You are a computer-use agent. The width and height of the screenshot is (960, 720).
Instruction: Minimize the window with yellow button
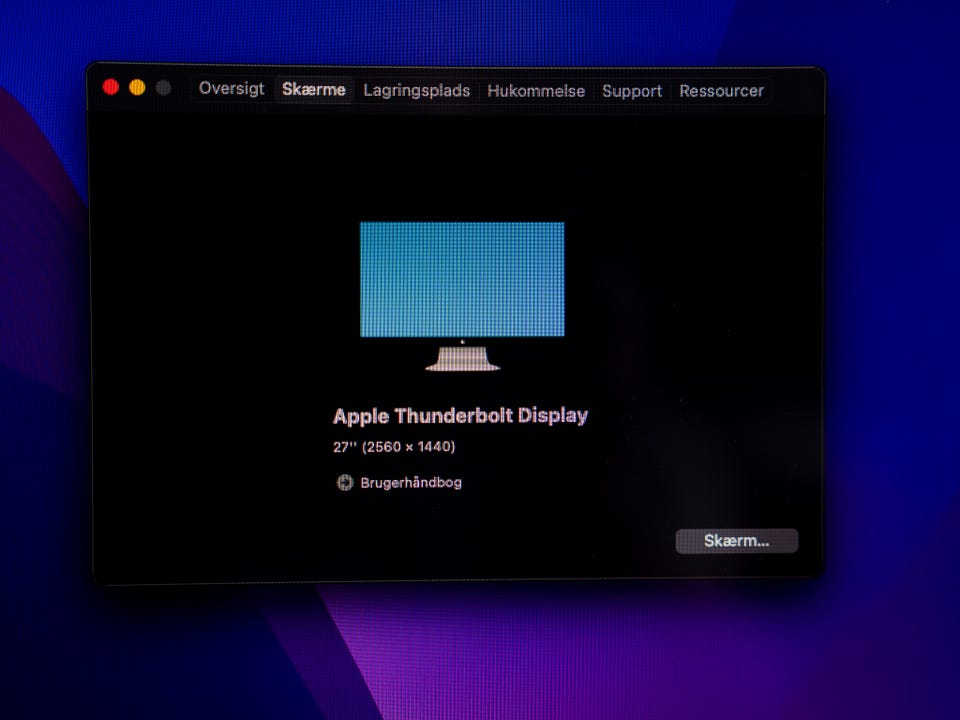click(137, 88)
